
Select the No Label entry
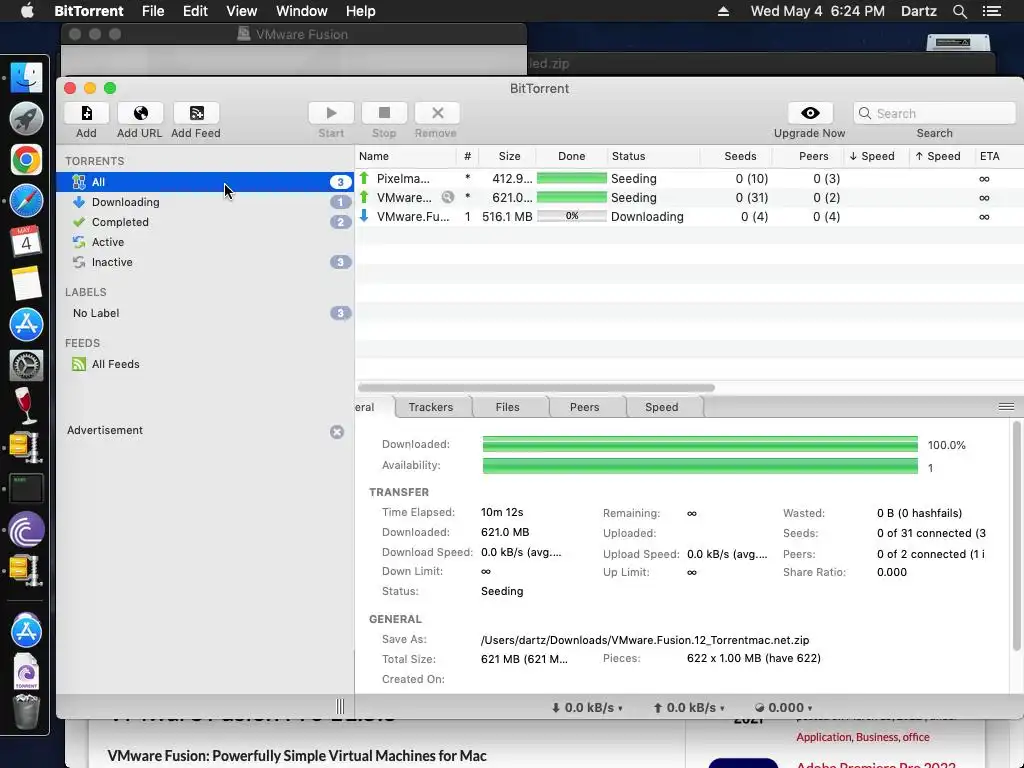[x=205, y=313]
